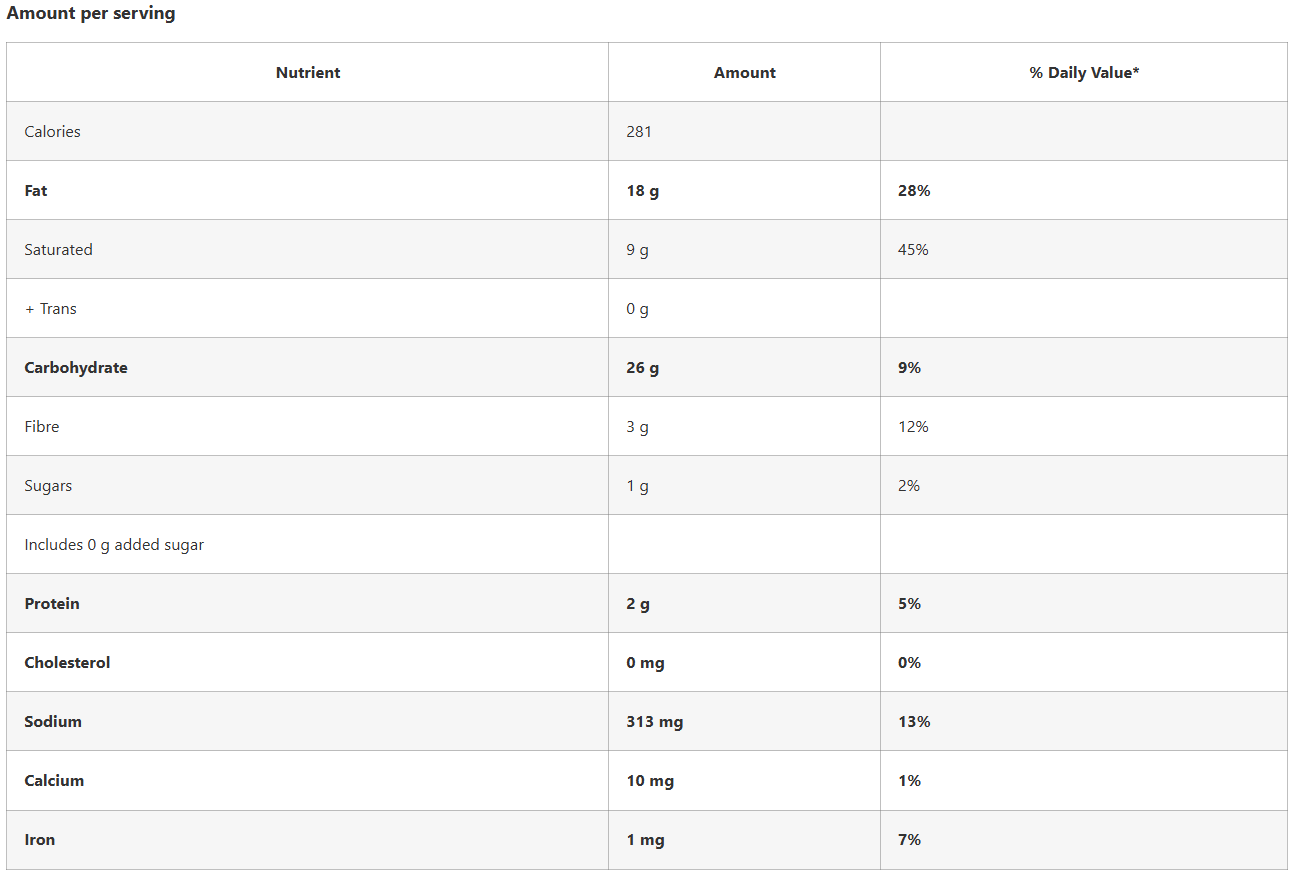Click the 313 mg sodium amount
The height and width of the screenshot is (870, 1291).
coord(655,722)
